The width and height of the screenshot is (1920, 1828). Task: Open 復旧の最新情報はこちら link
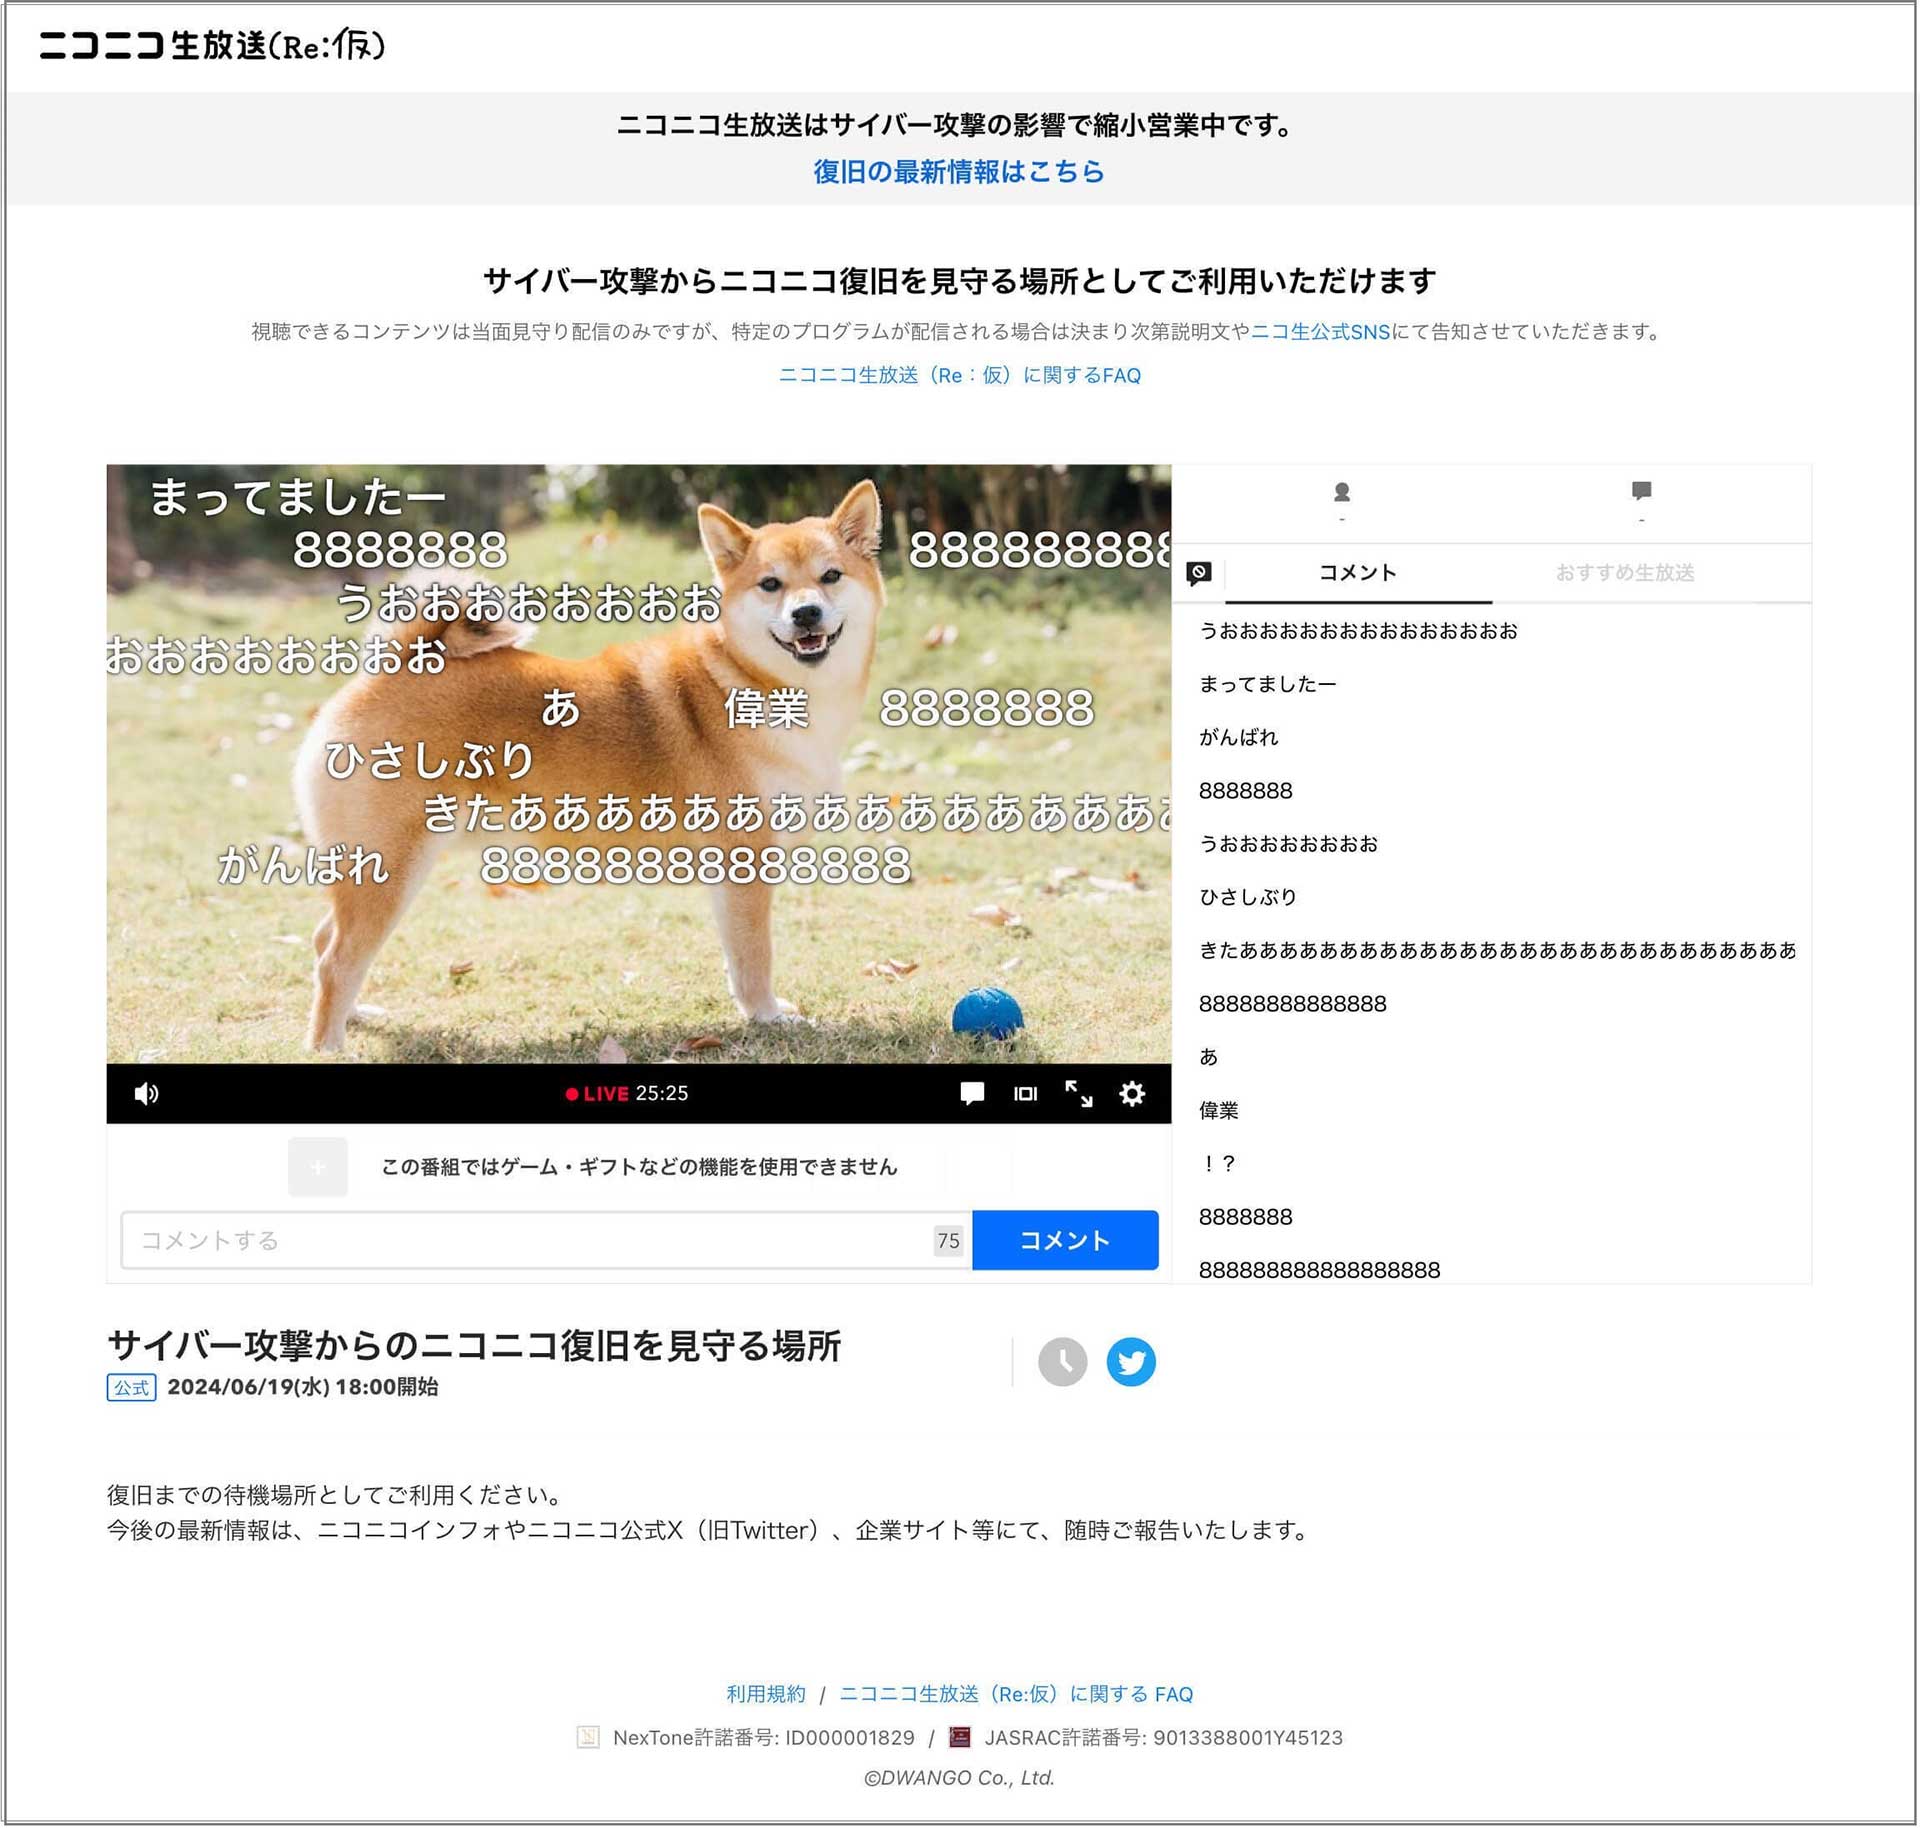[959, 172]
